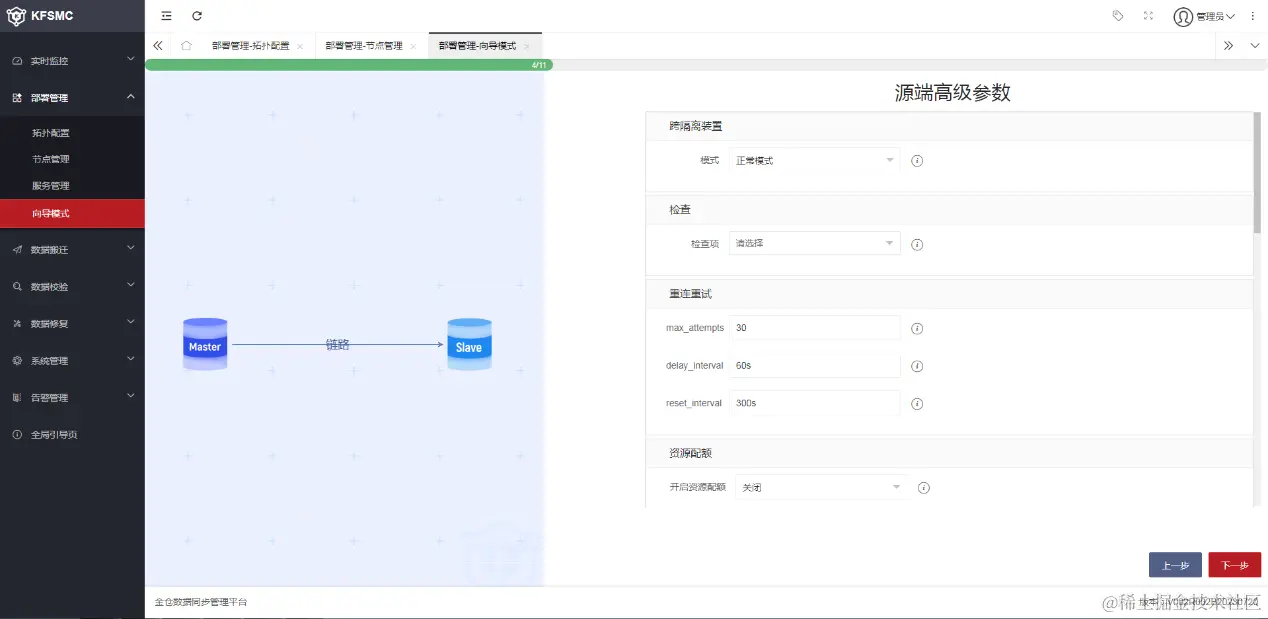Viewport: 1268px width, 619px height.
Task: Click the info icon beside 开启资源配额
Action: pos(924,488)
